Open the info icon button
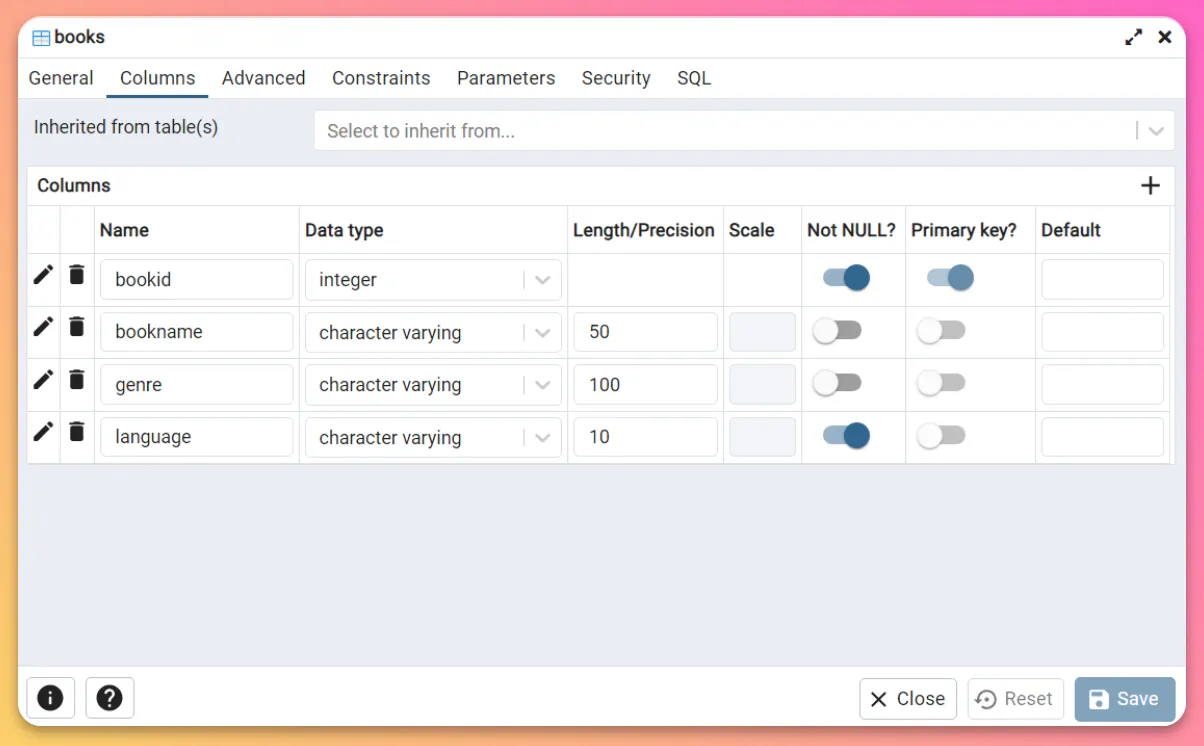Image resolution: width=1204 pixels, height=746 pixels. point(50,698)
